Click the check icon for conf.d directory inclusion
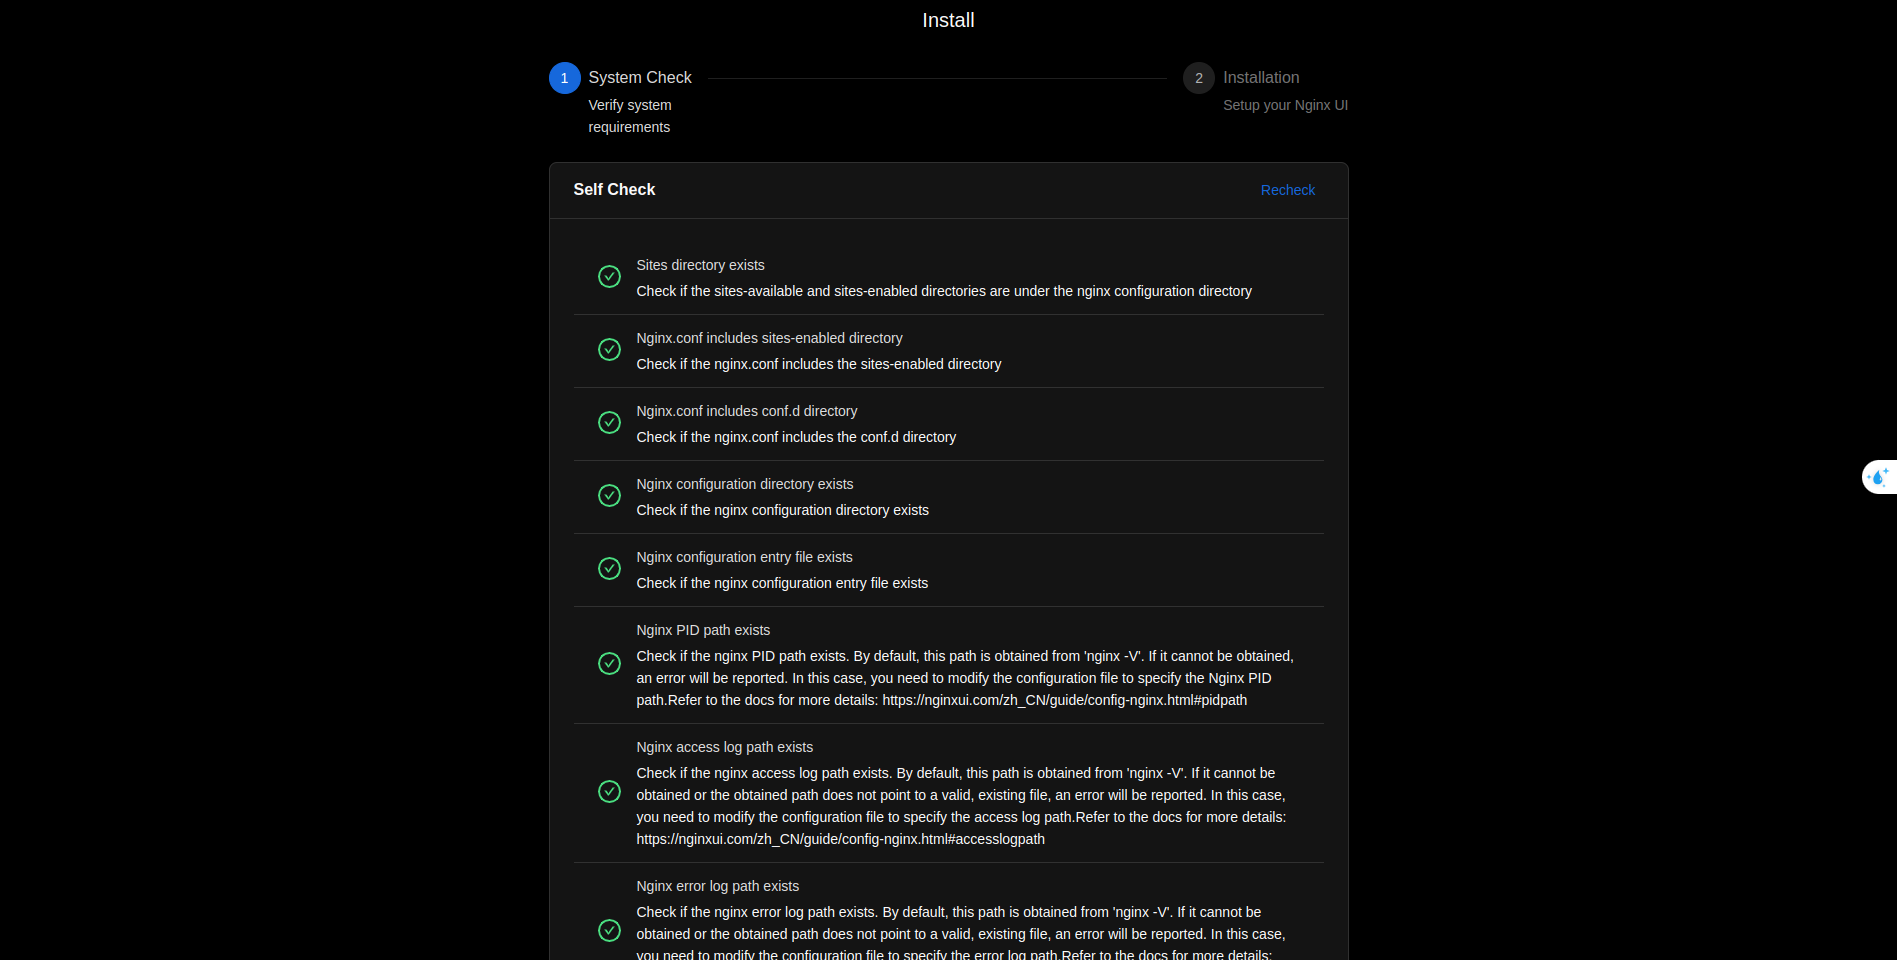The image size is (1897, 960). pos(609,423)
